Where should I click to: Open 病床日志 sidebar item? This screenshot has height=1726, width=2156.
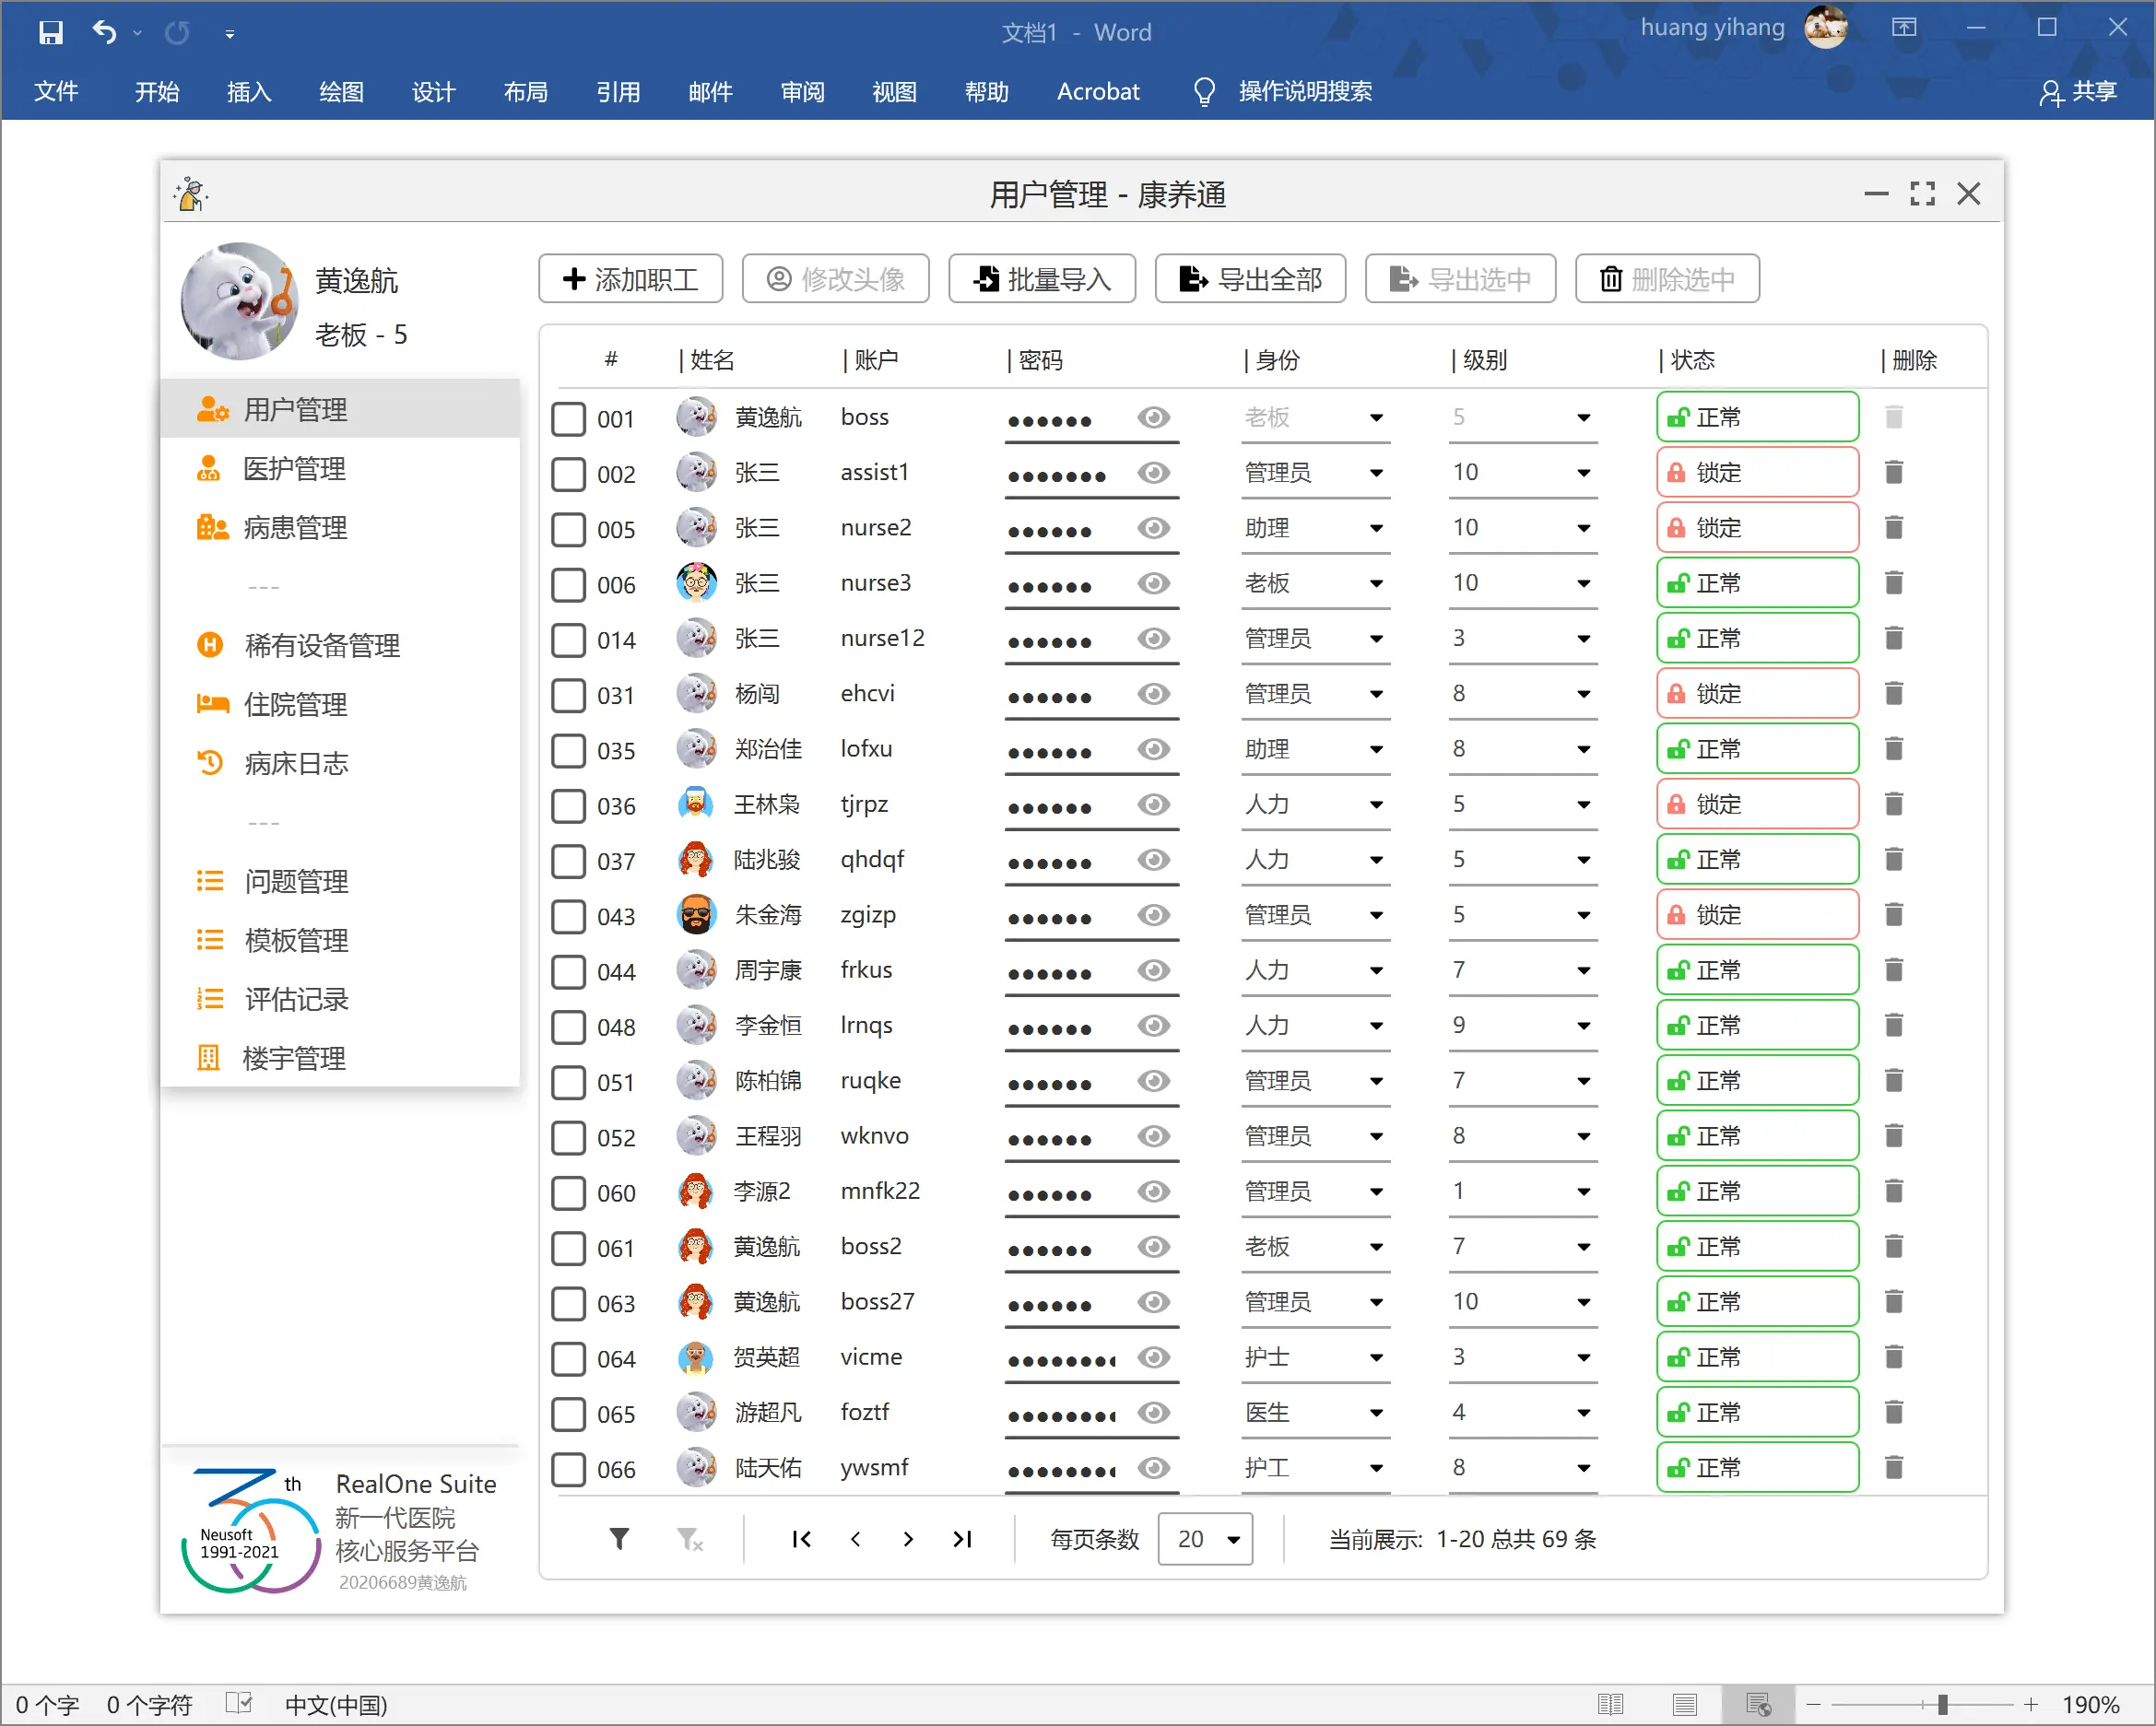click(296, 764)
